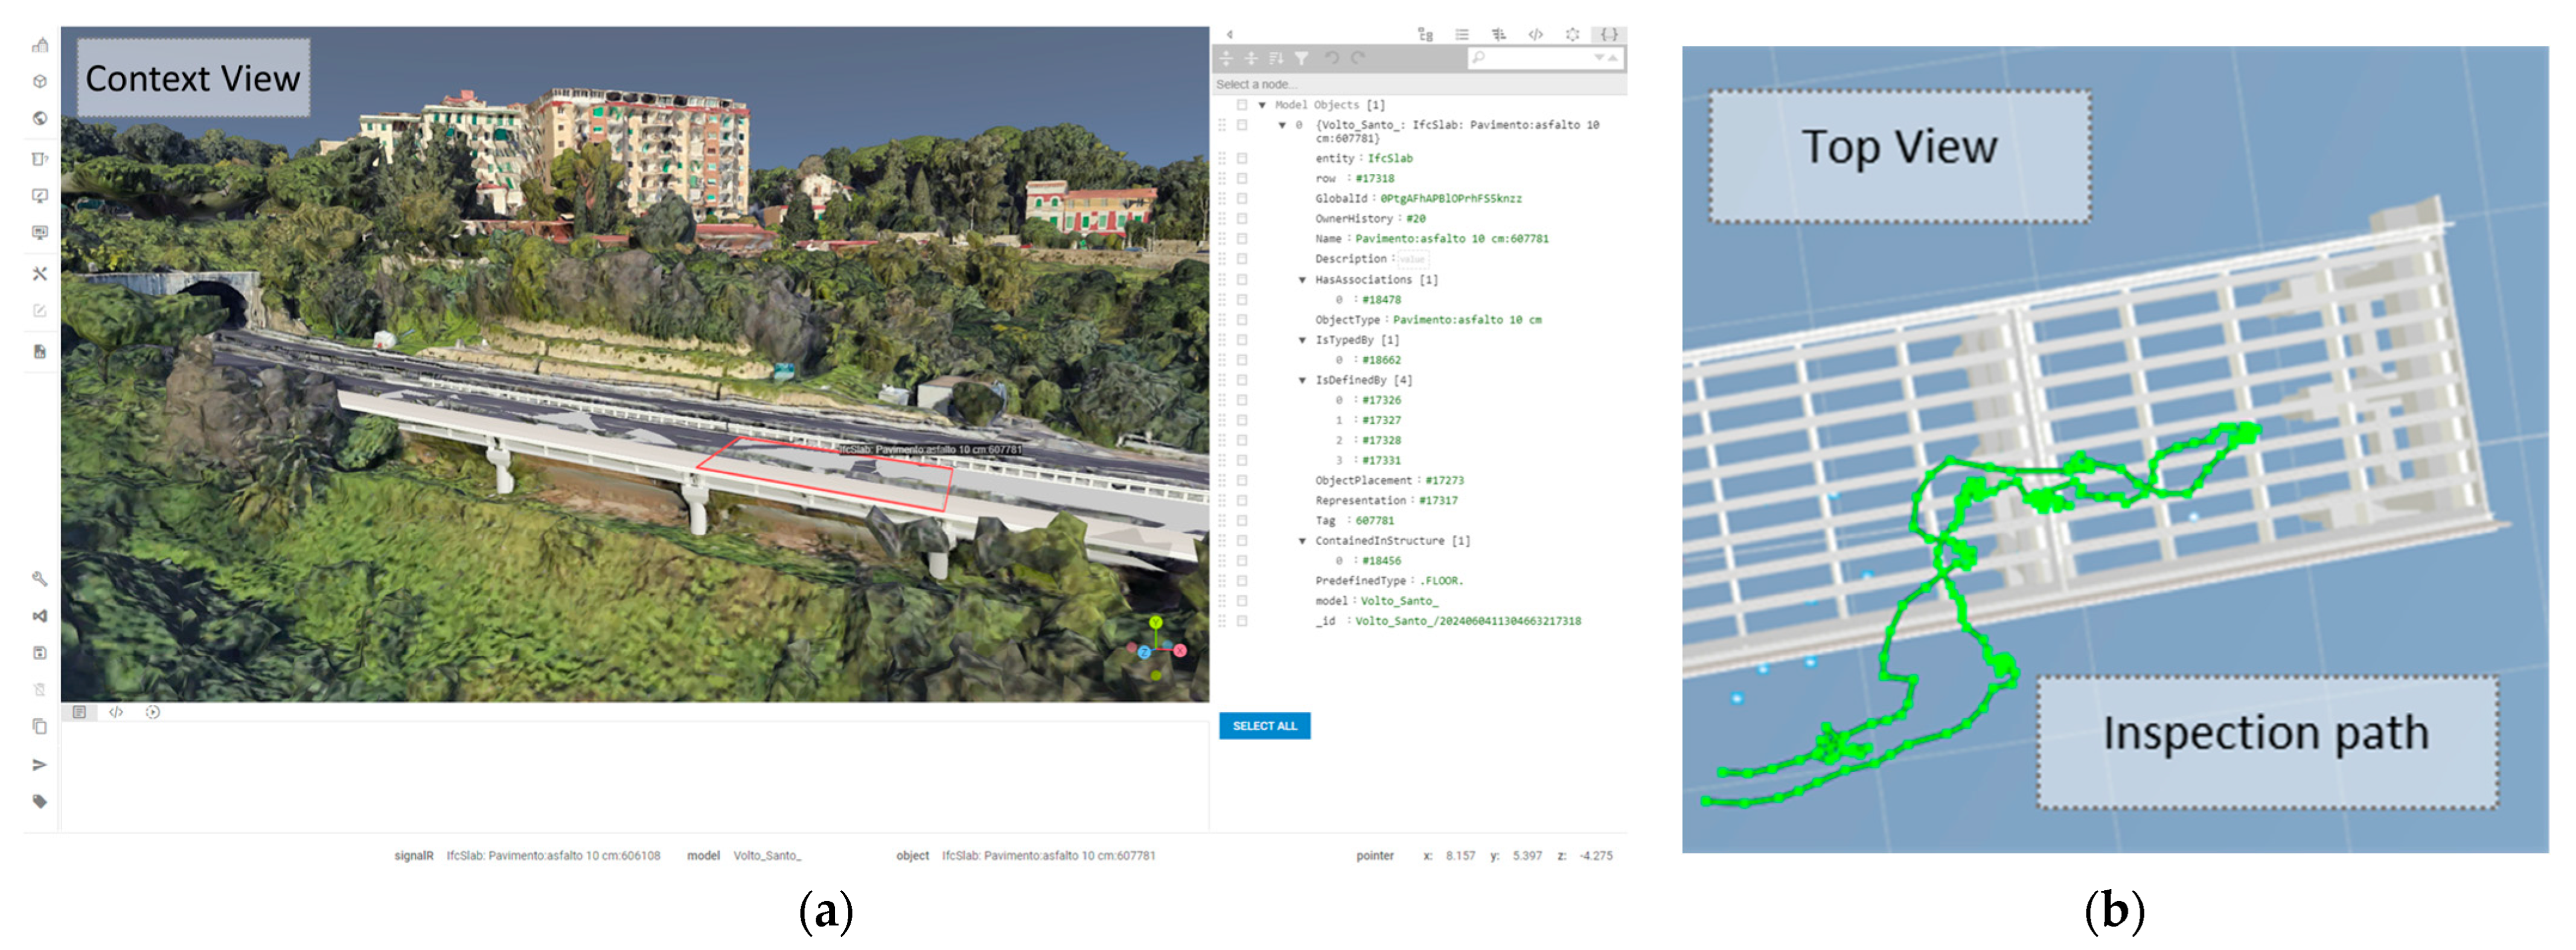Tick the checkbox beside entity IfcSlab row

click(1242, 158)
